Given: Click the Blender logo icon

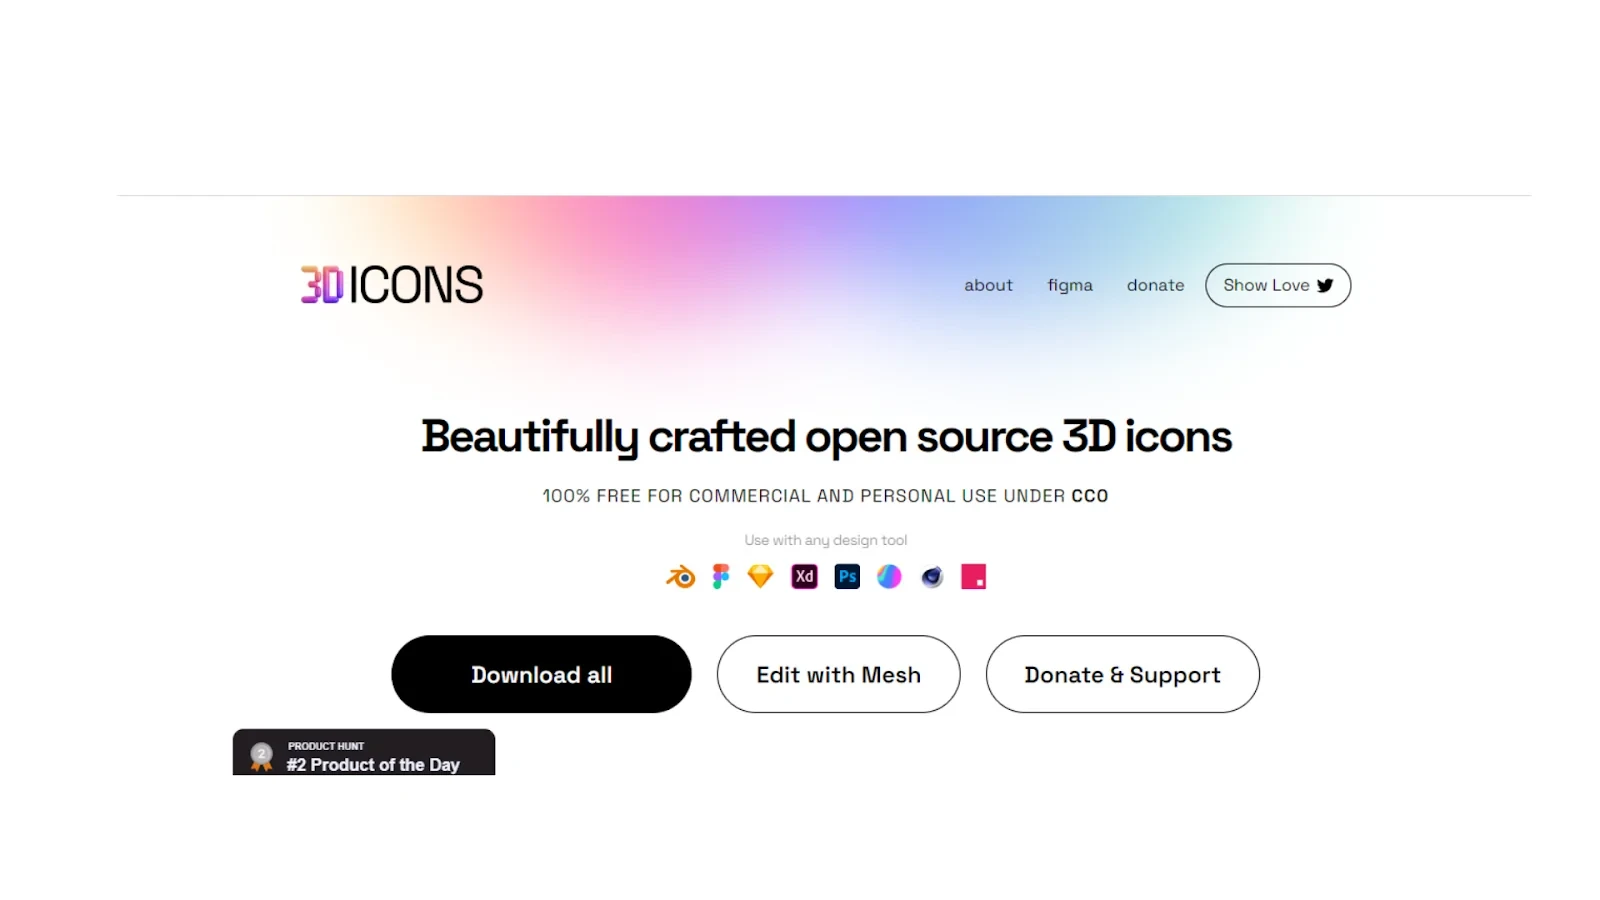Looking at the screenshot, I should coord(680,577).
